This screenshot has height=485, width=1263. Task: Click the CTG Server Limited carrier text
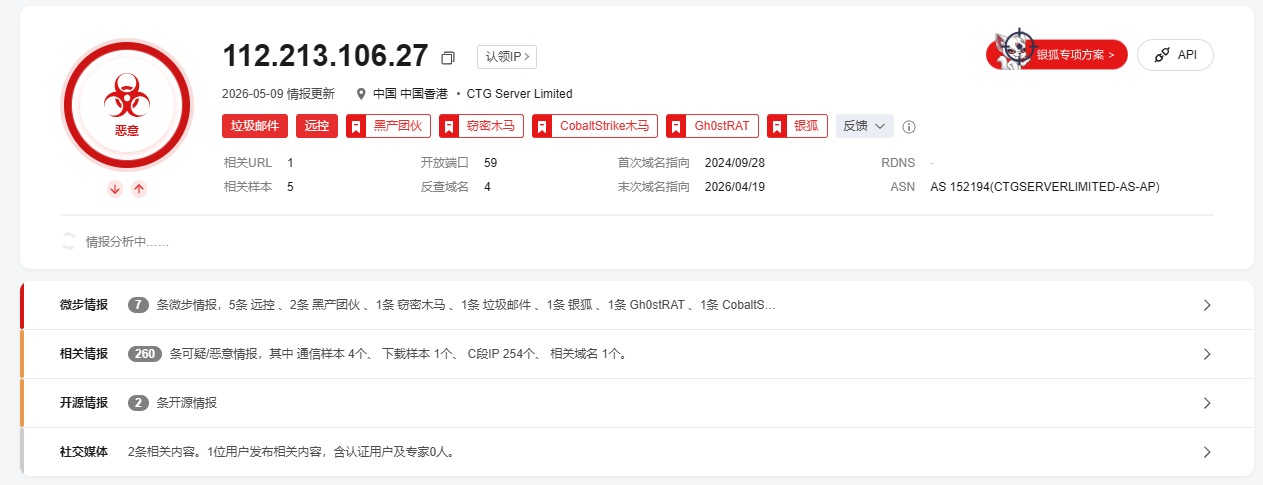click(520, 94)
